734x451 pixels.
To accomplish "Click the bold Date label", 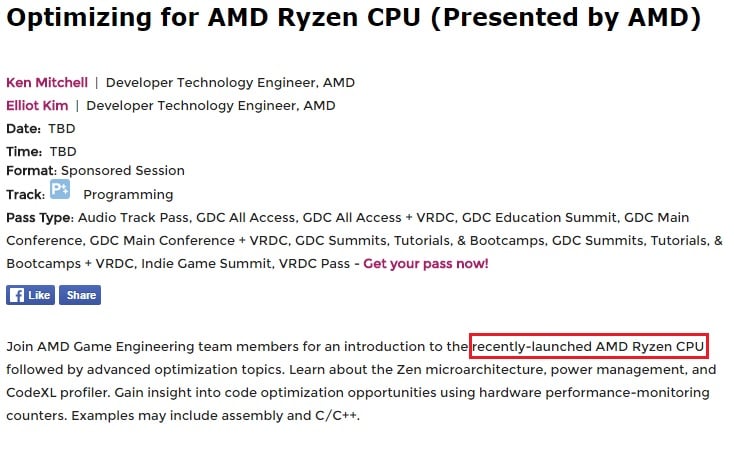I will (23, 128).
